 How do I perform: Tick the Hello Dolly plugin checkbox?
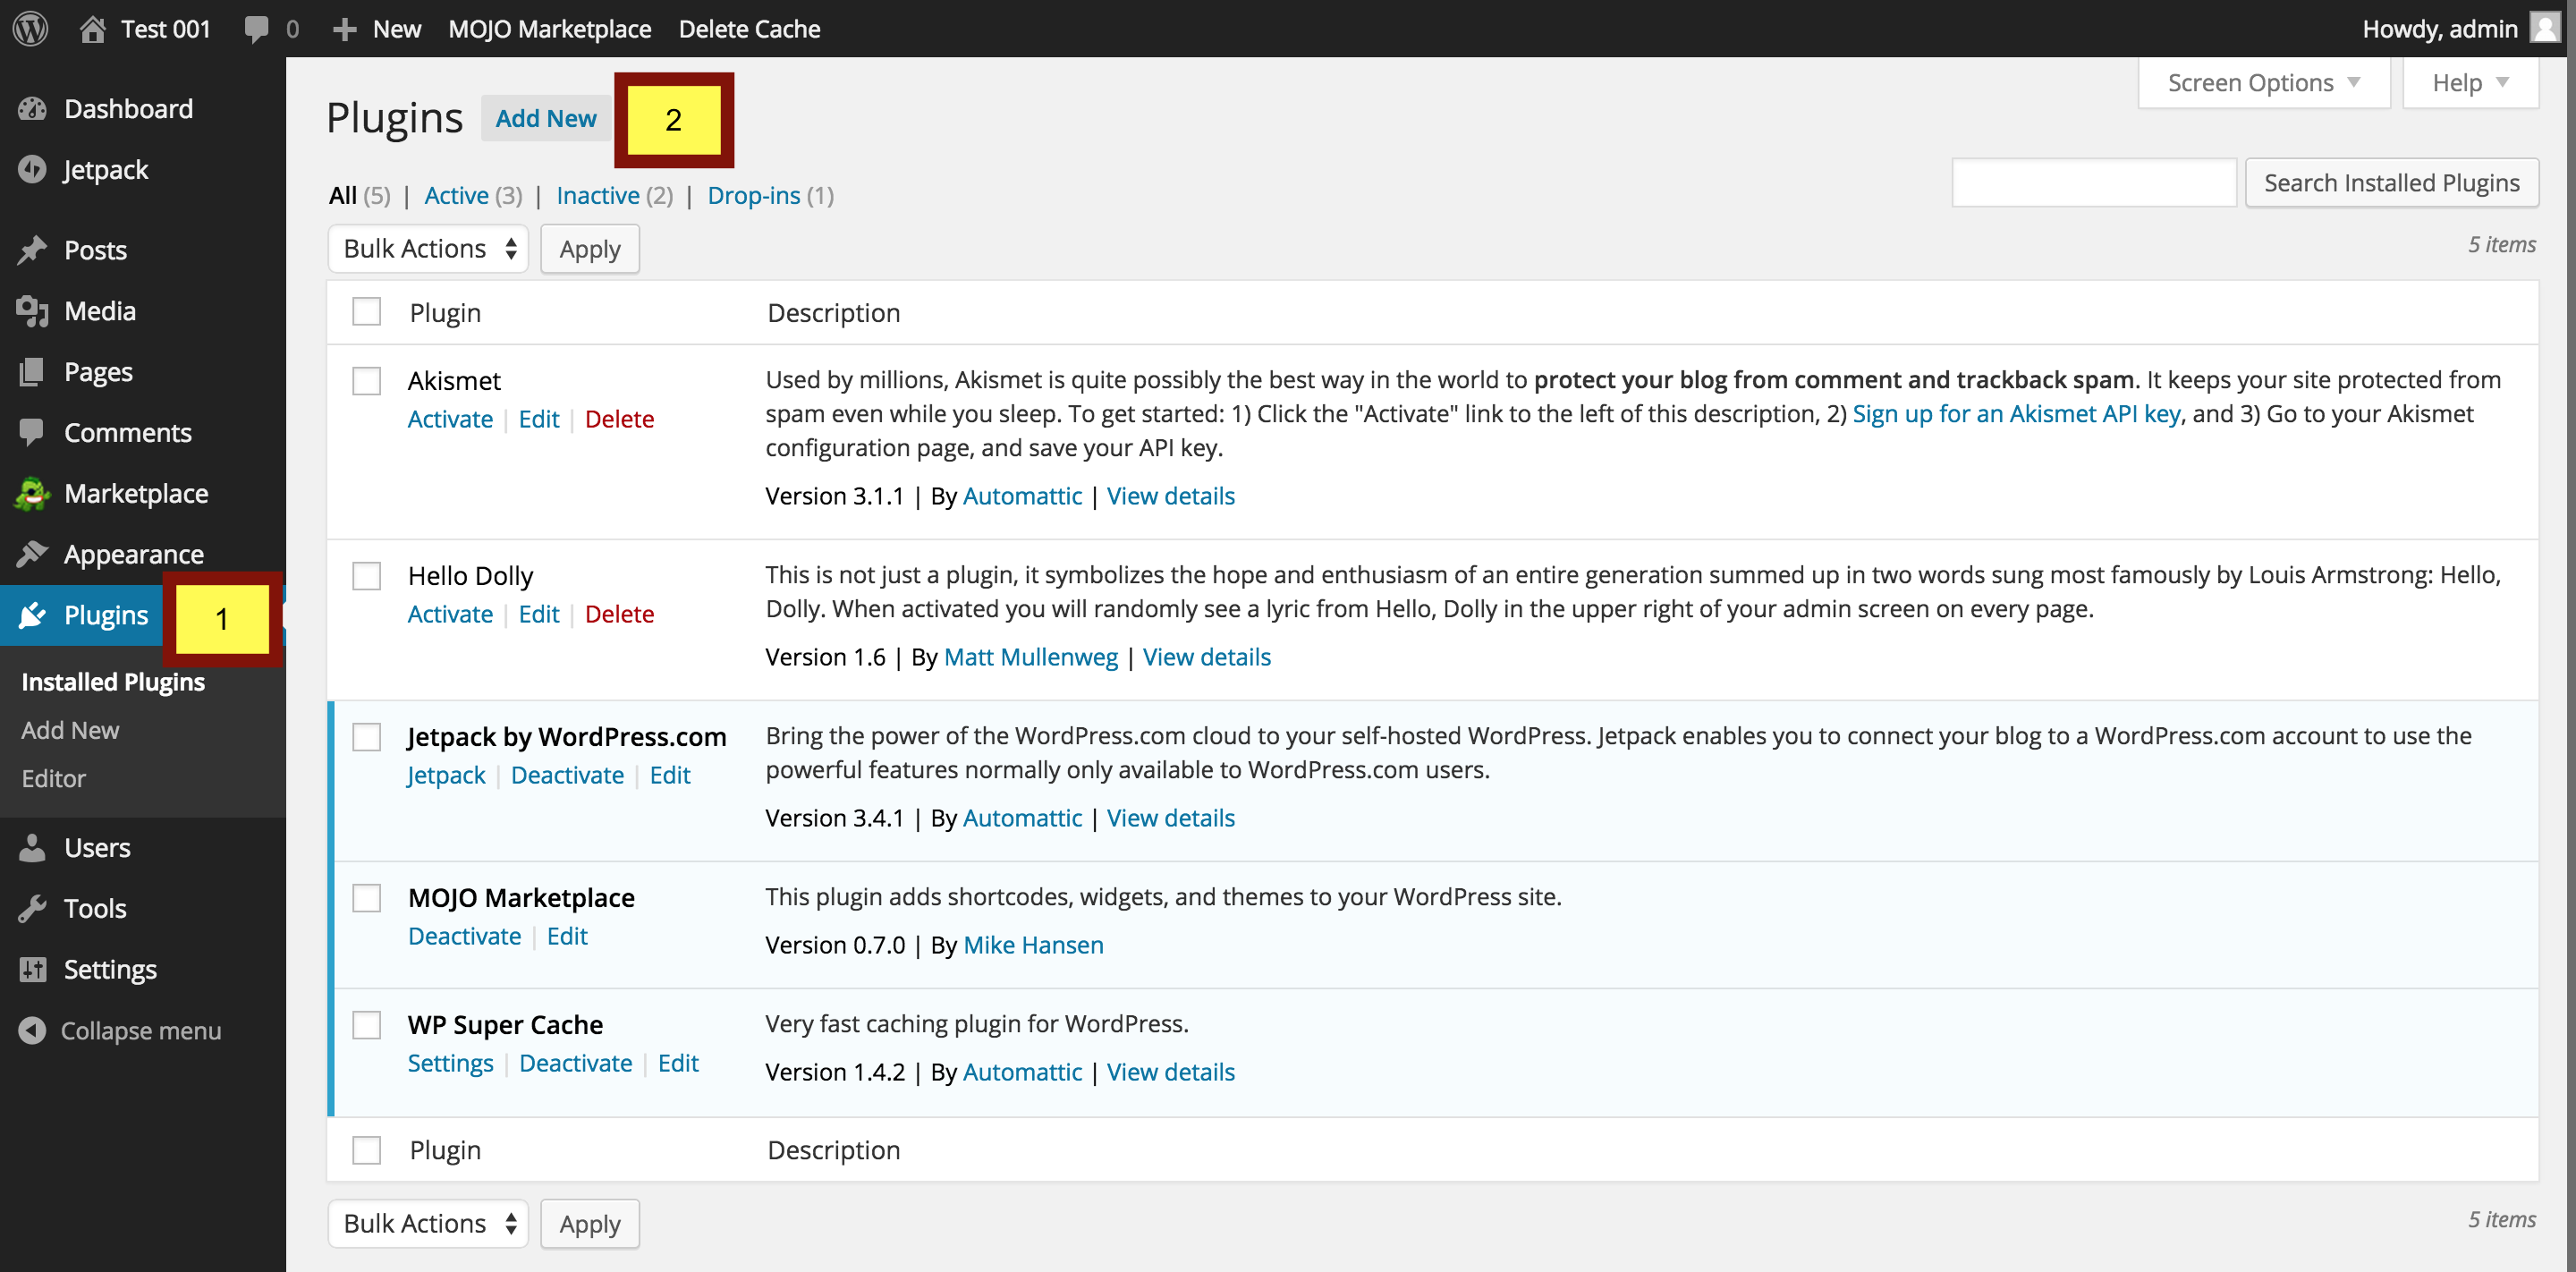[367, 576]
